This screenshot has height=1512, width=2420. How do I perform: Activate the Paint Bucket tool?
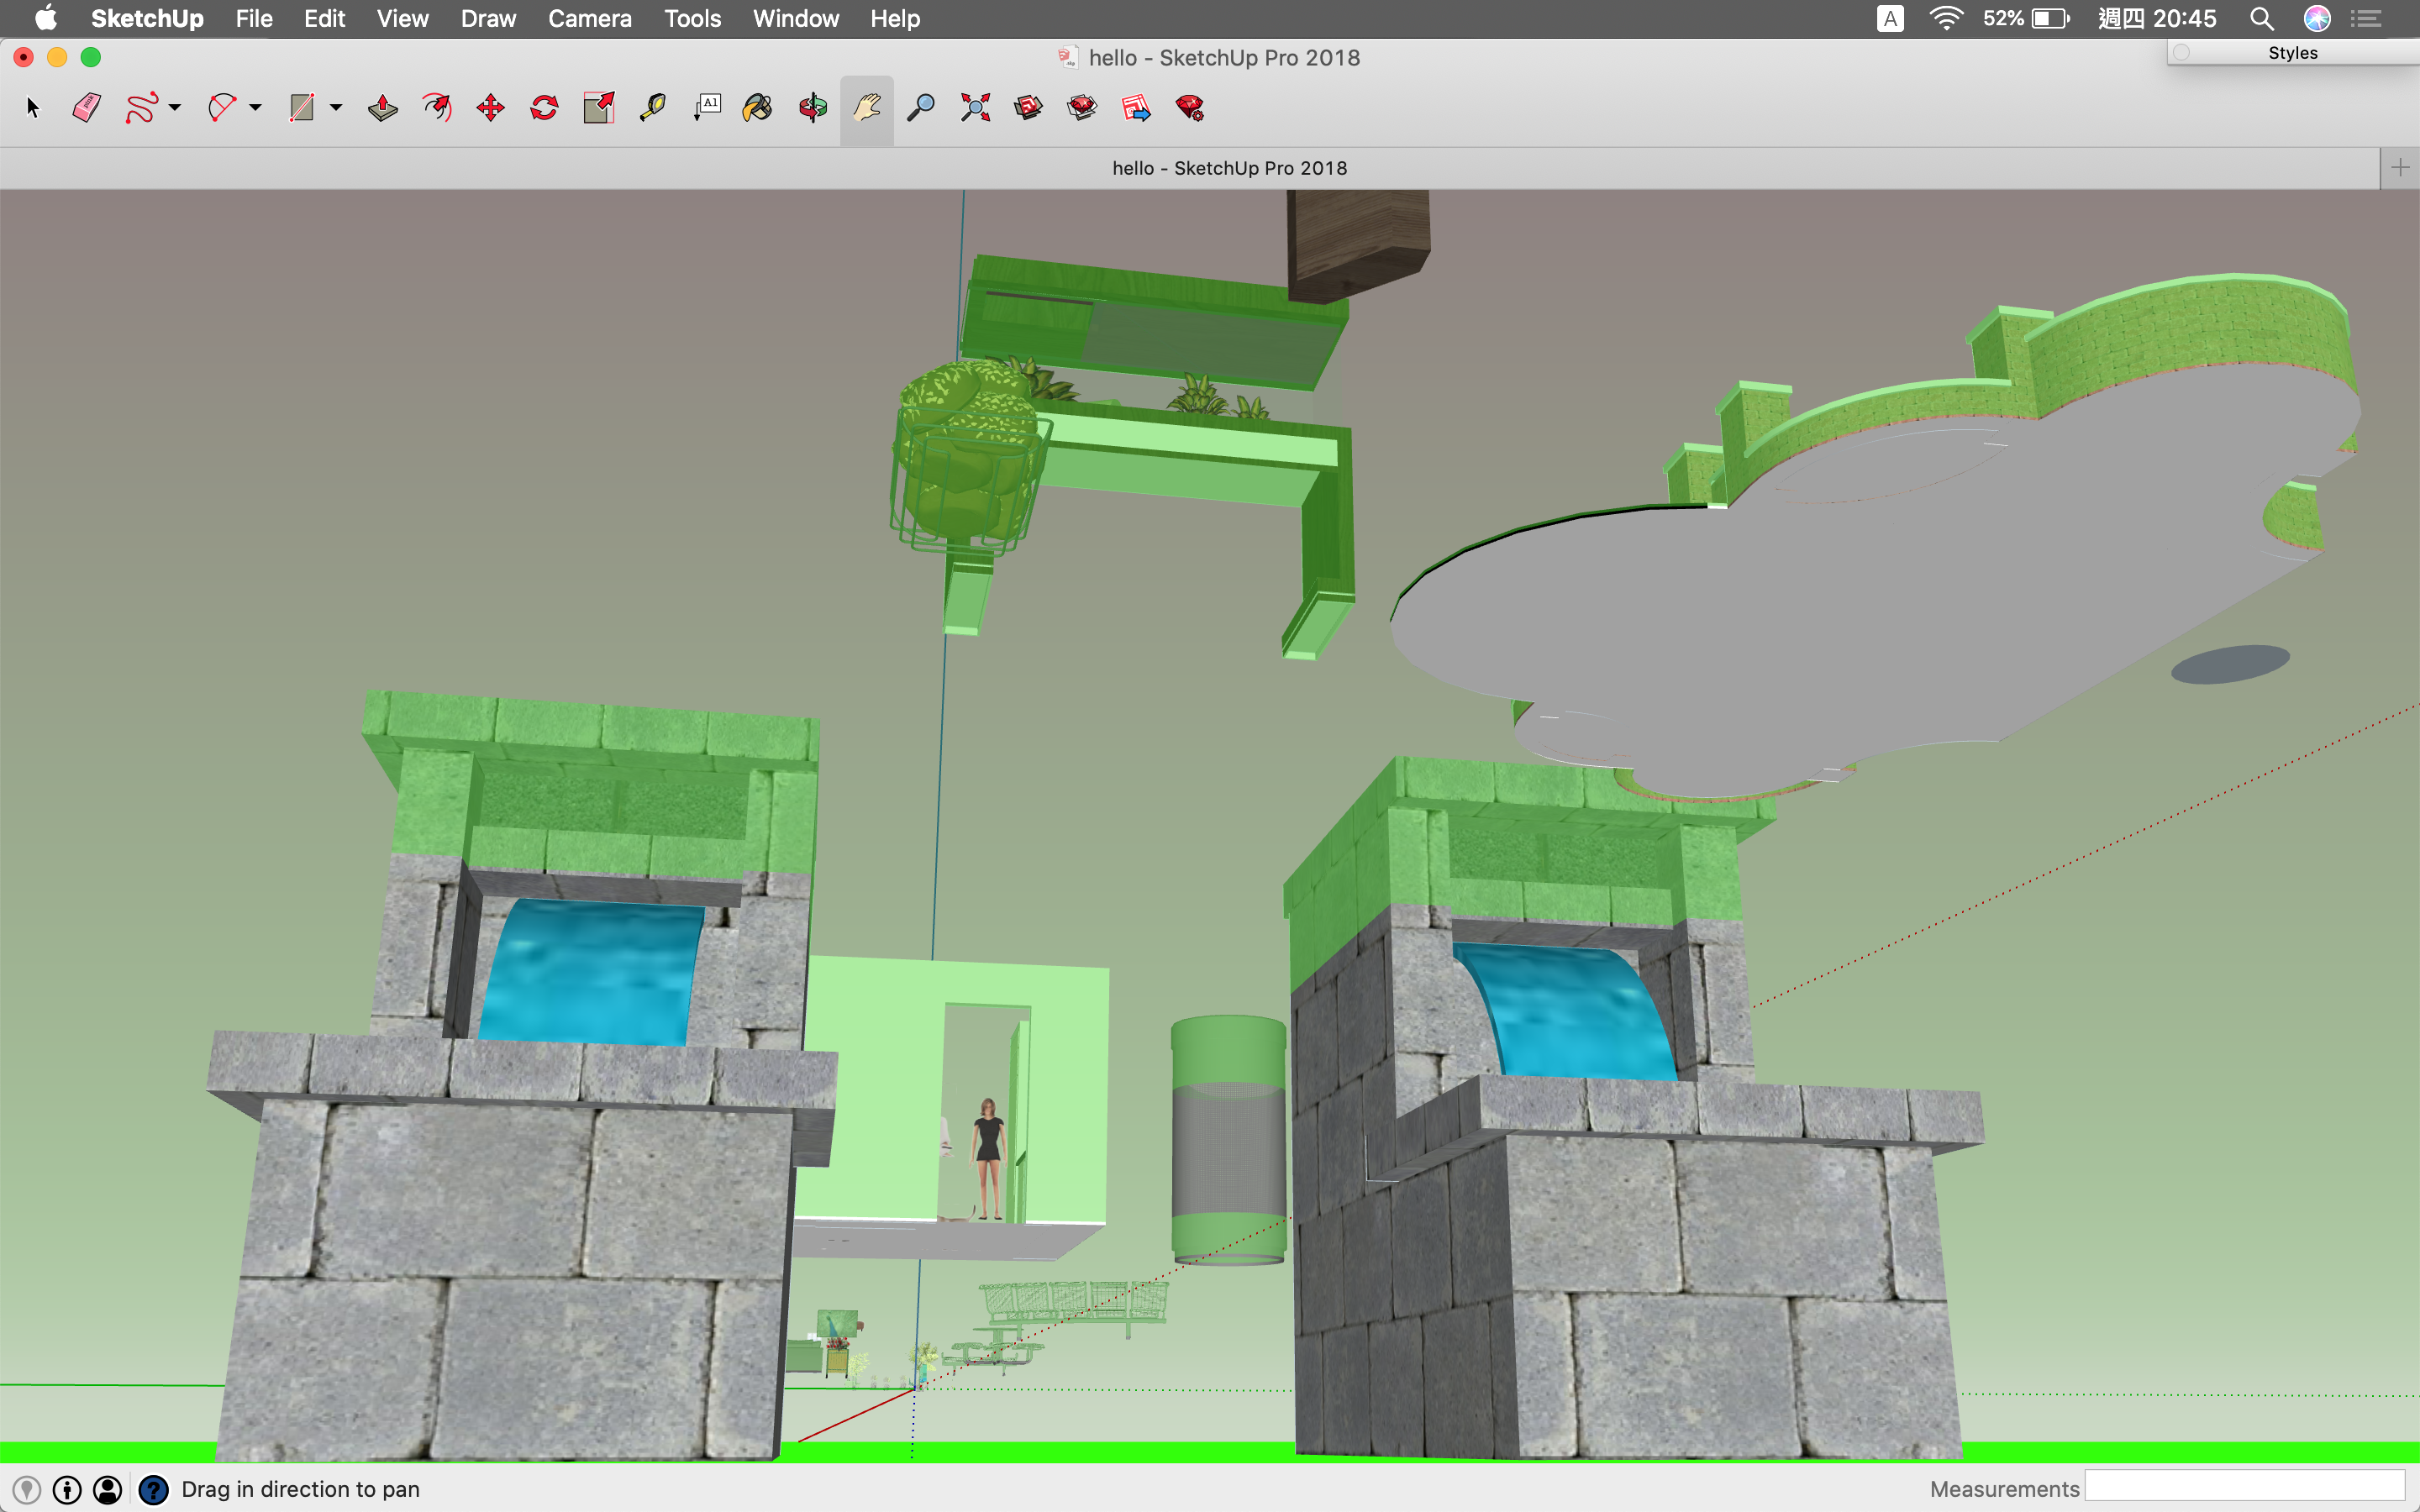click(x=758, y=108)
